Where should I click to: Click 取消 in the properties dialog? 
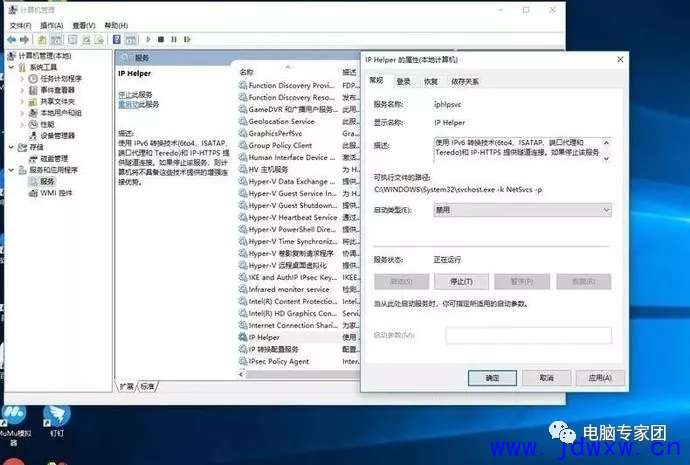click(x=547, y=378)
